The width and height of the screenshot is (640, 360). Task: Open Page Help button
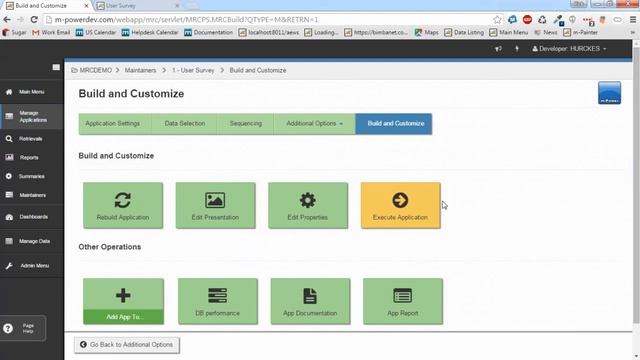[22, 328]
